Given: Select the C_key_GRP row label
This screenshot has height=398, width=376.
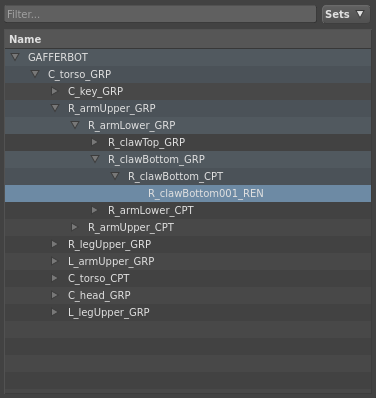Looking at the screenshot, I should click(x=96, y=91).
